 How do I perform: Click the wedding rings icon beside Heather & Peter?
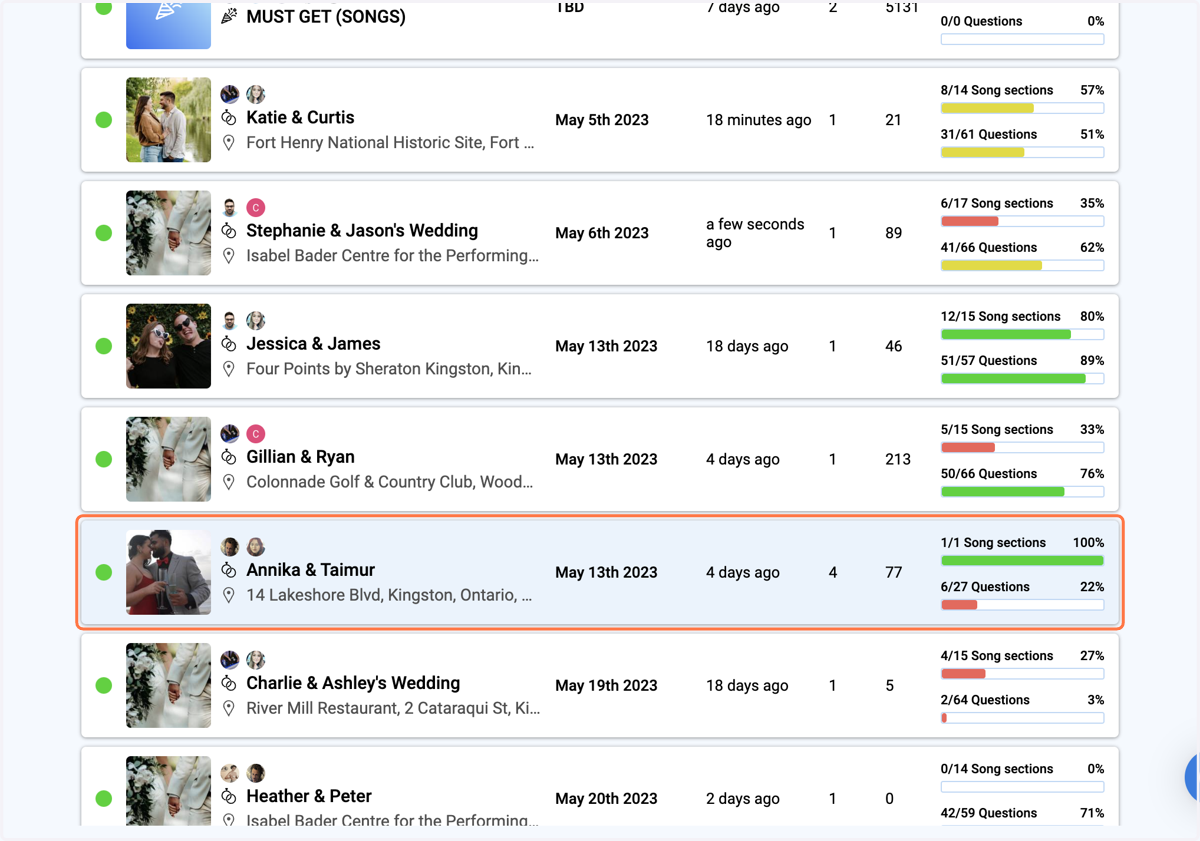tap(229, 796)
